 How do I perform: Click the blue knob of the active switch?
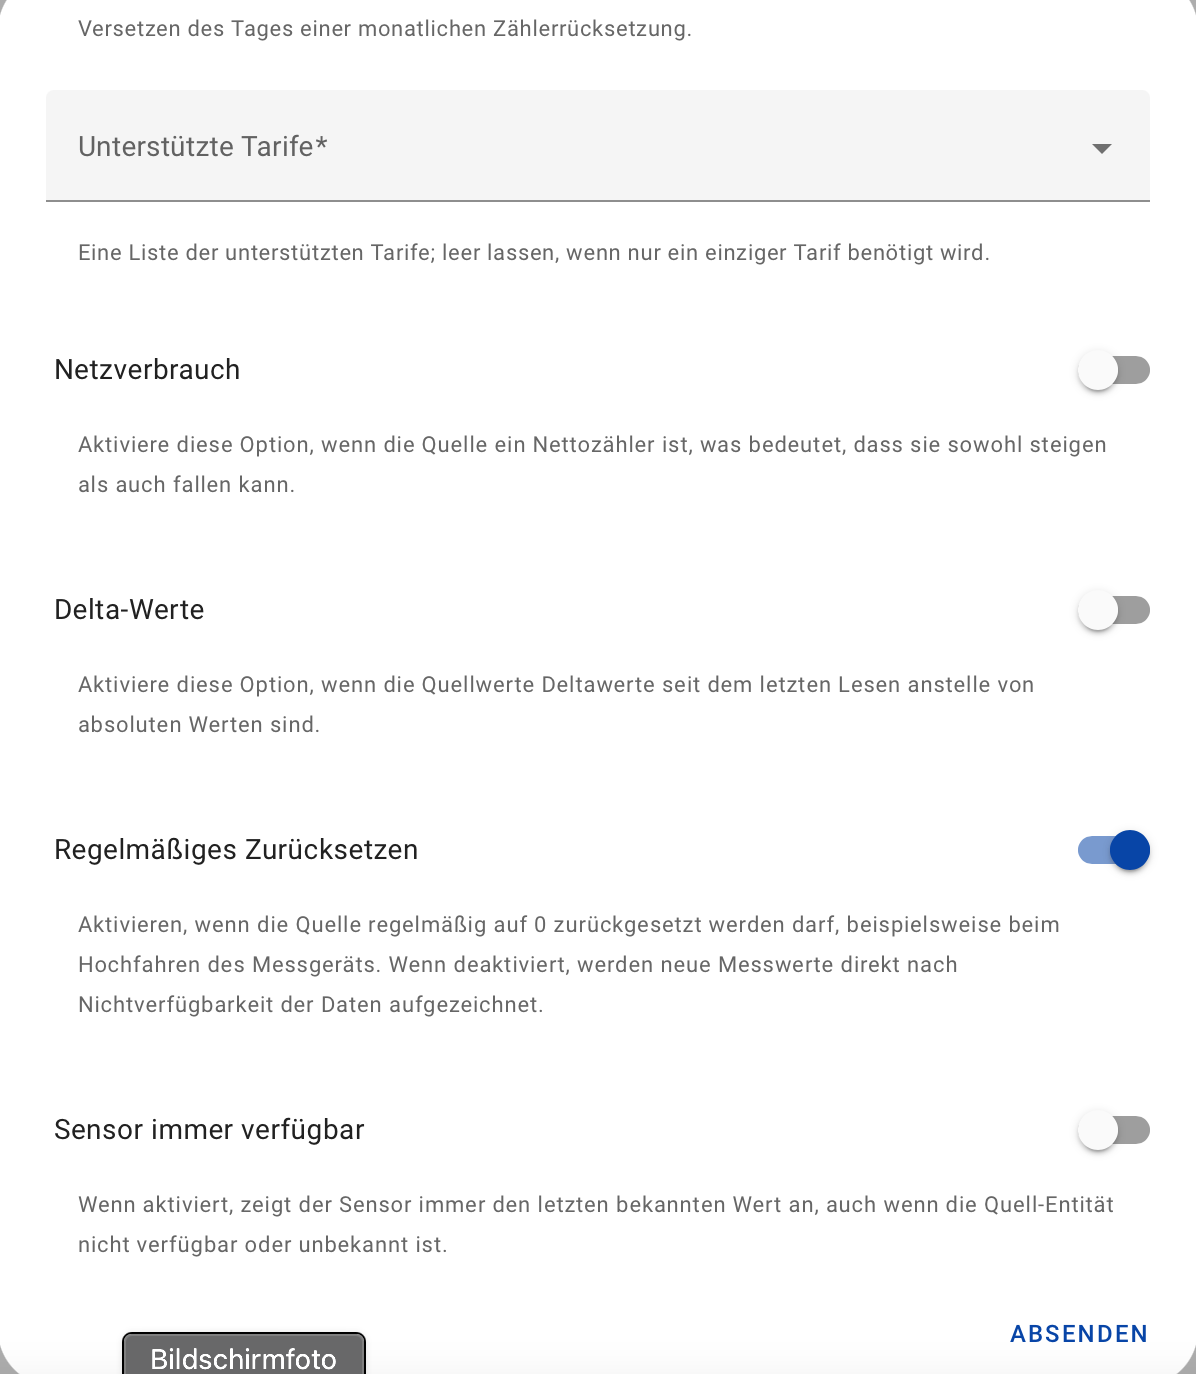[x=1130, y=851]
